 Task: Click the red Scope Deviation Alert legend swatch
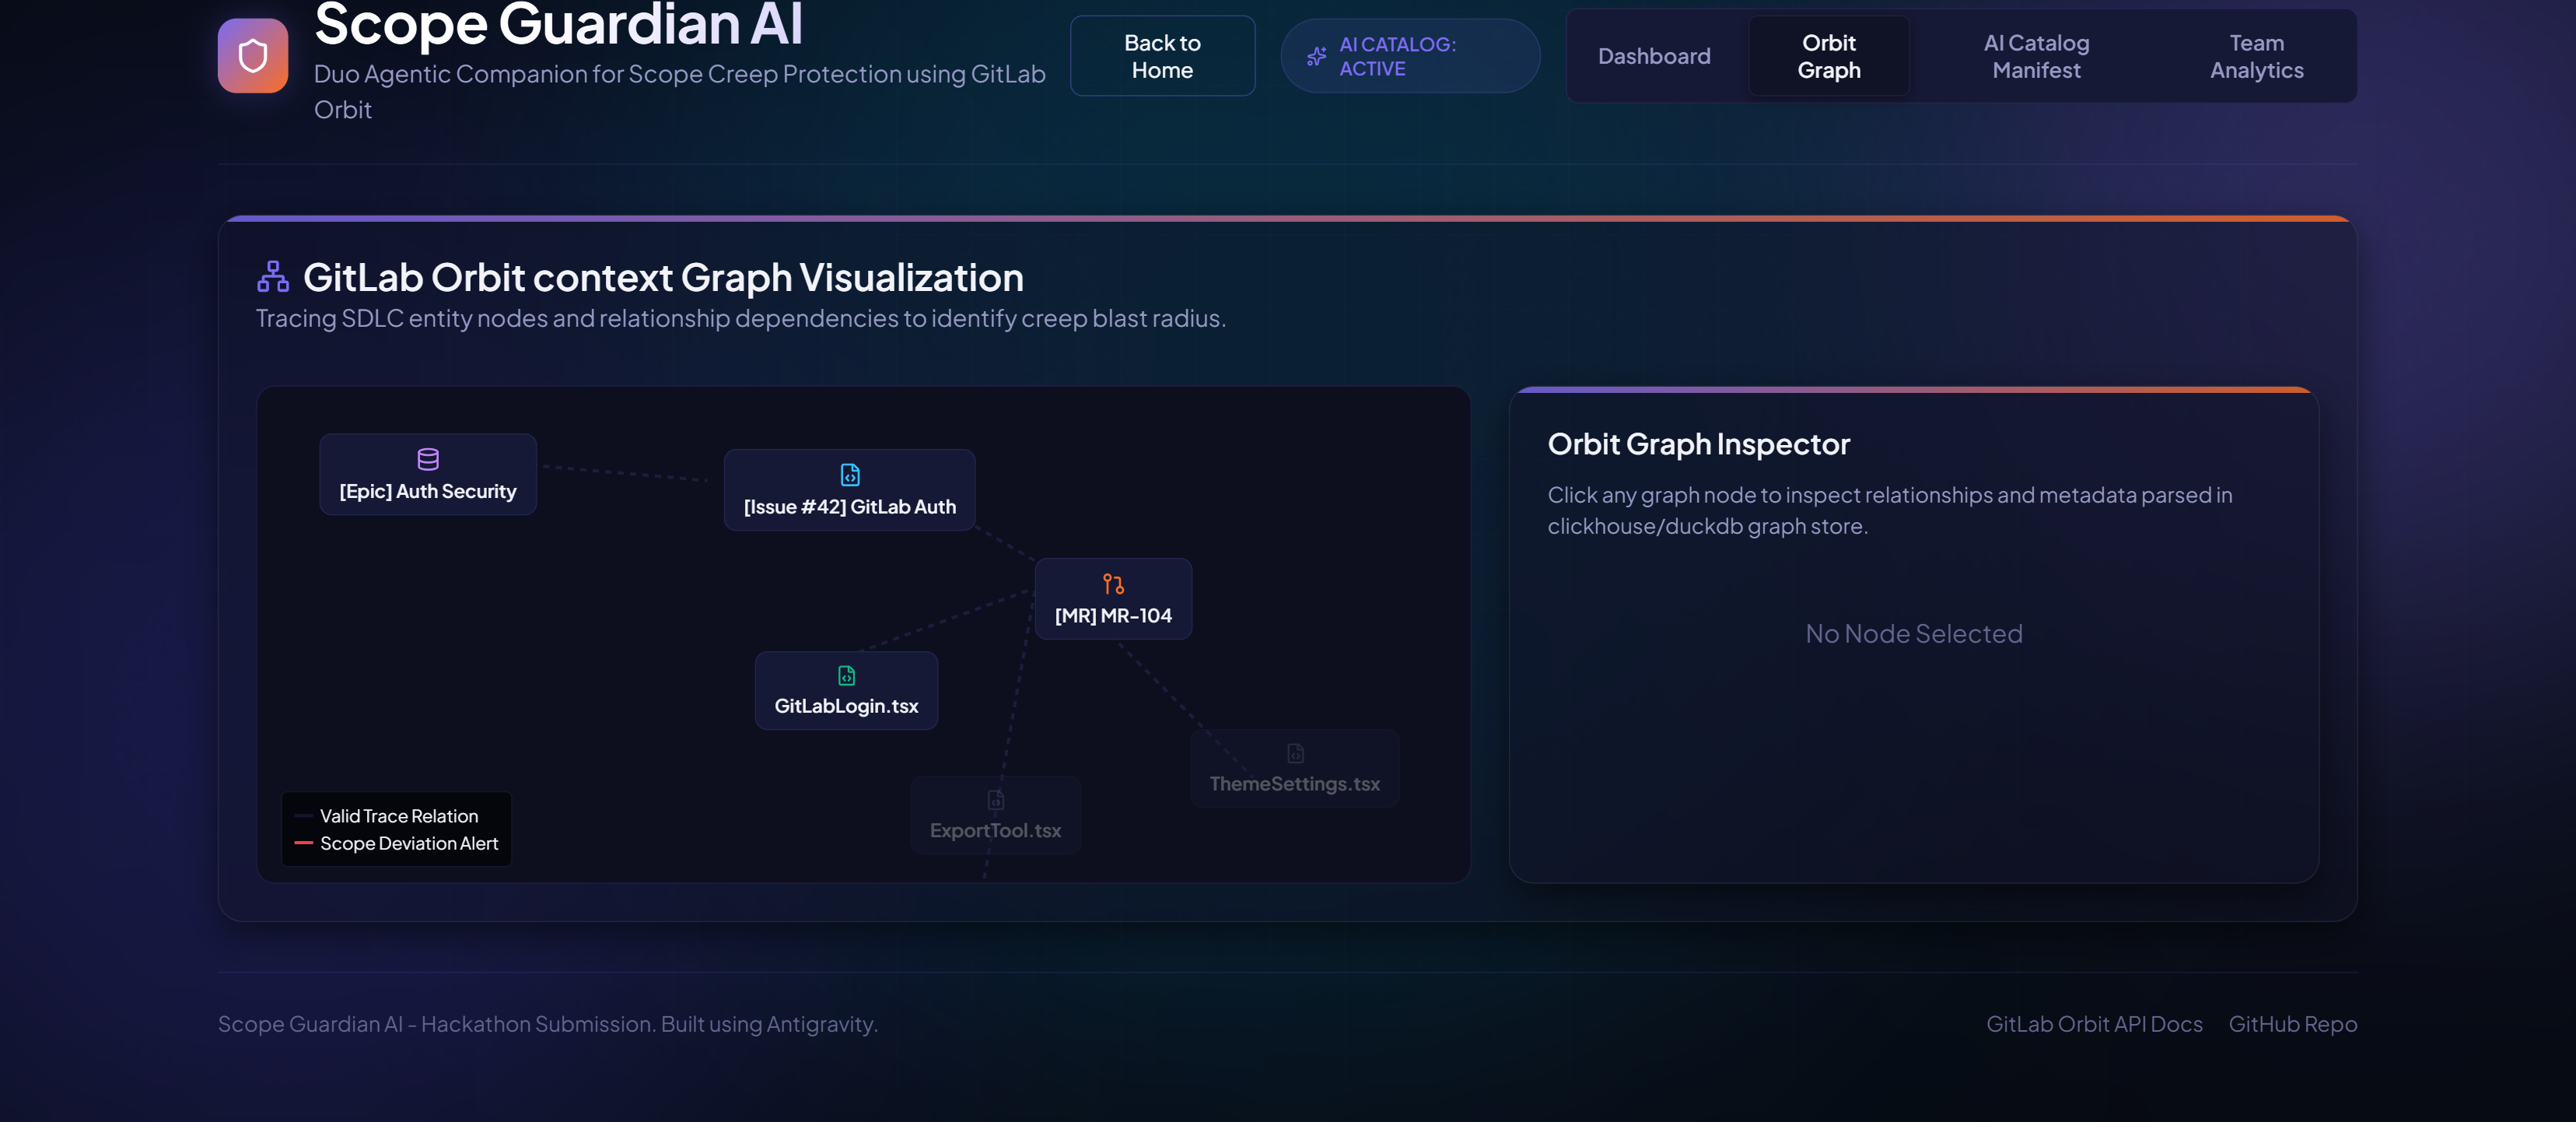coord(304,843)
